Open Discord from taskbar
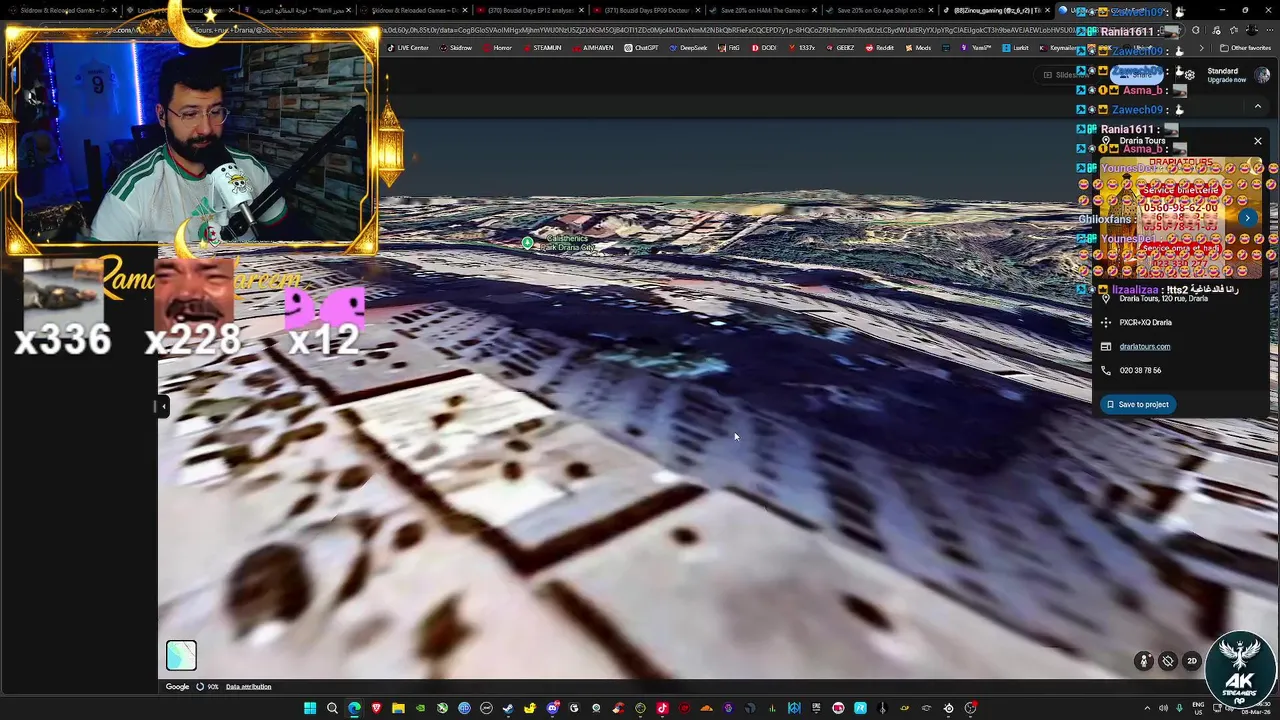 (x=552, y=708)
